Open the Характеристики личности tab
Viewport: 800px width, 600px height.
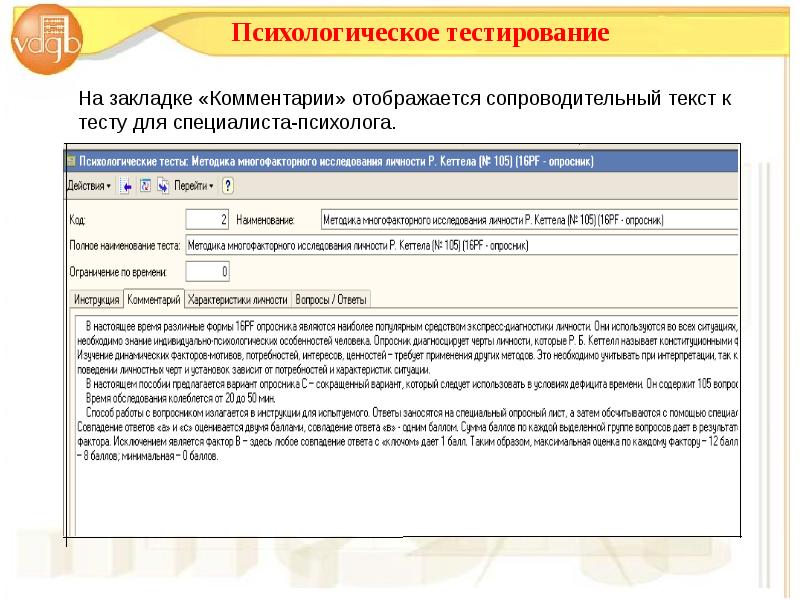coord(238,299)
